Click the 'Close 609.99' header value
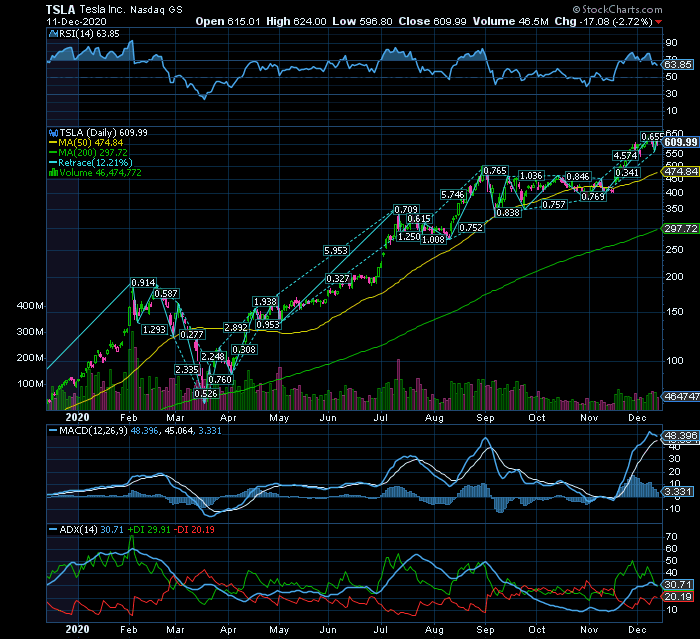 pyautogui.click(x=432, y=21)
